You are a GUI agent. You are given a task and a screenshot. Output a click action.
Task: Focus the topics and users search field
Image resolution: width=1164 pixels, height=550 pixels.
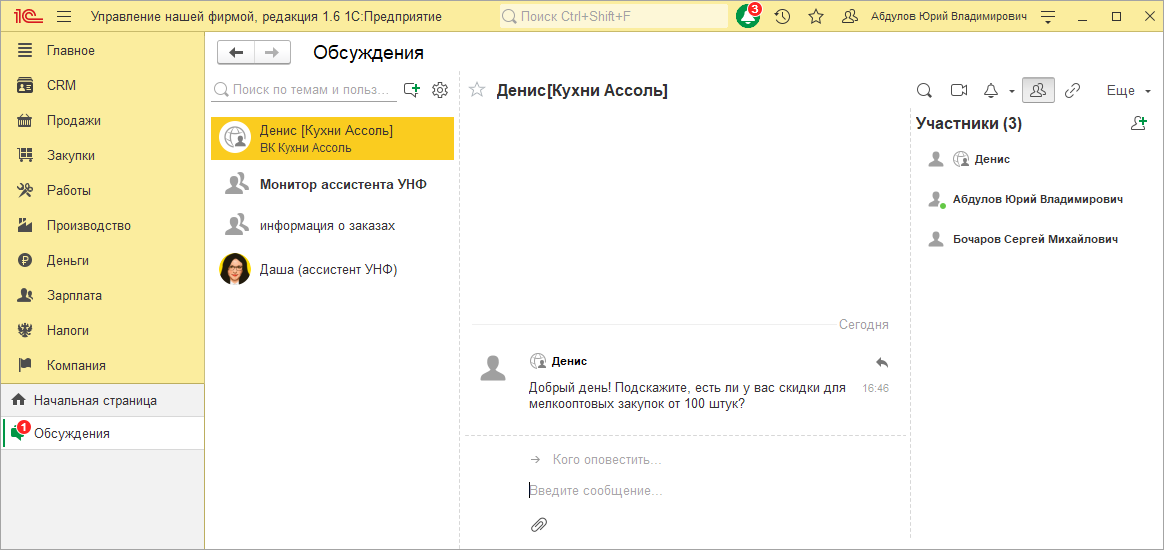pyautogui.click(x=303, y=90)
